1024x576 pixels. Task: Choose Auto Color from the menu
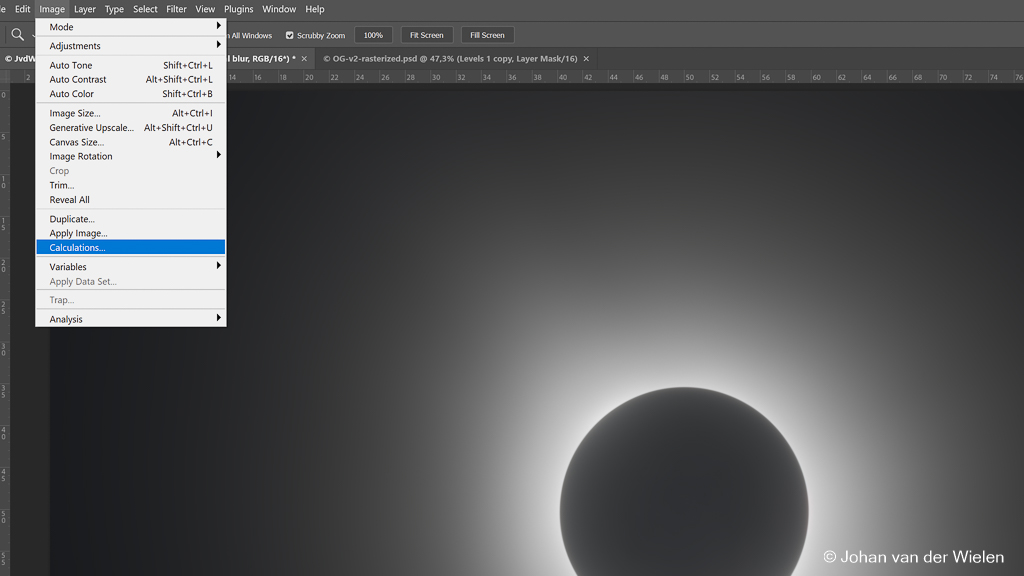point(131,94)
